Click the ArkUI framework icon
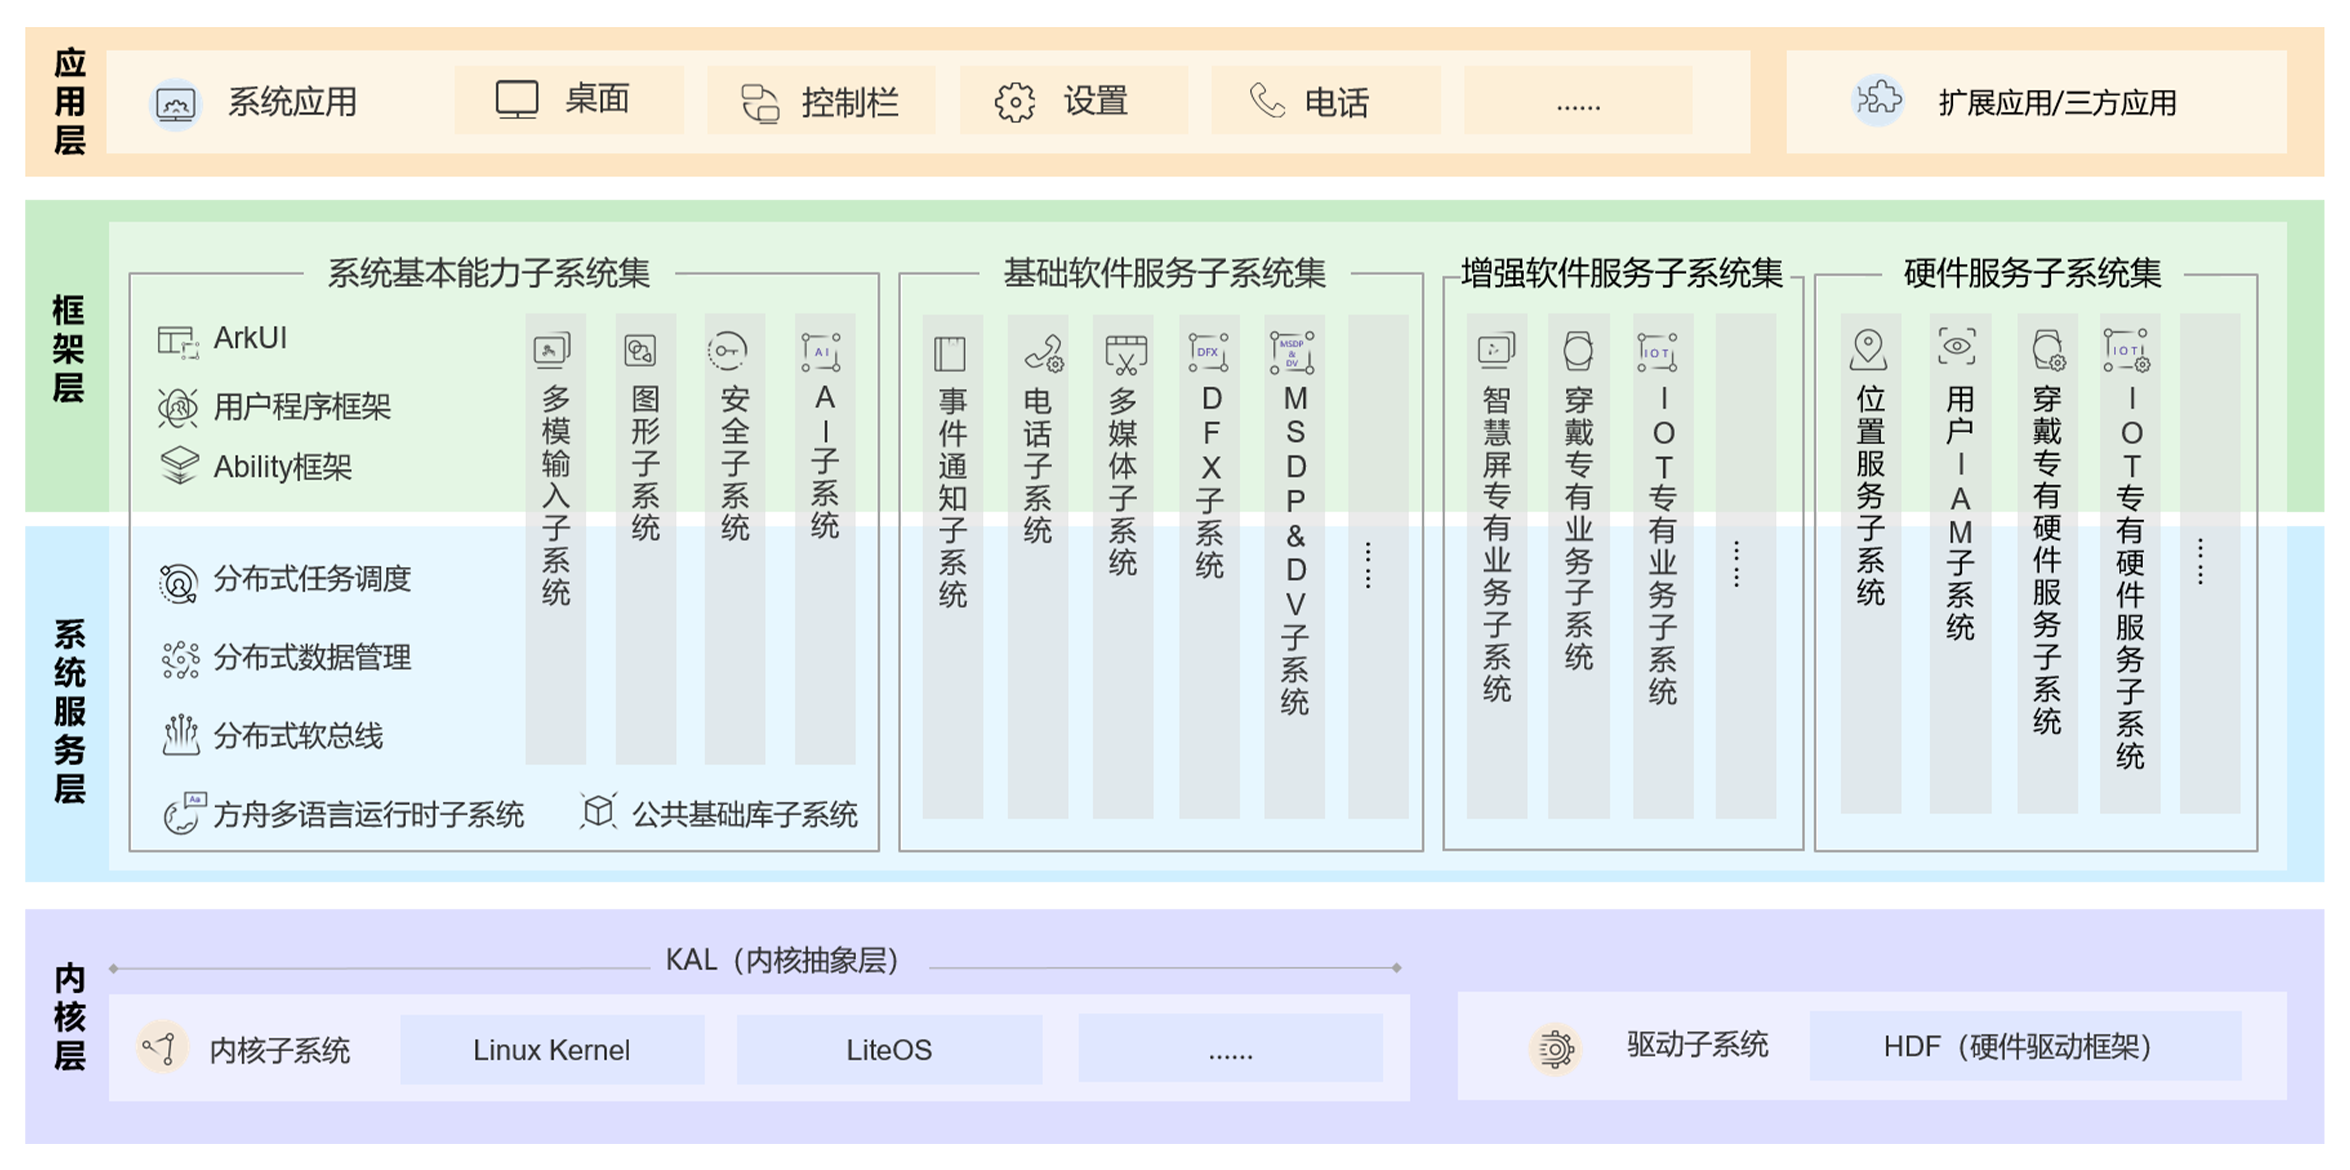This screenshot has width=2350, height=1170. pos(178,340)
